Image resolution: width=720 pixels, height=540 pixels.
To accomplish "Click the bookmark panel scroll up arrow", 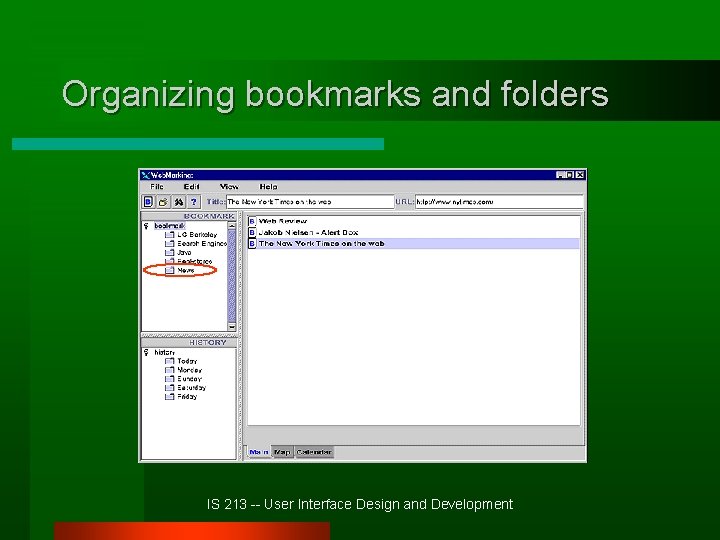I will pos(232,226).
